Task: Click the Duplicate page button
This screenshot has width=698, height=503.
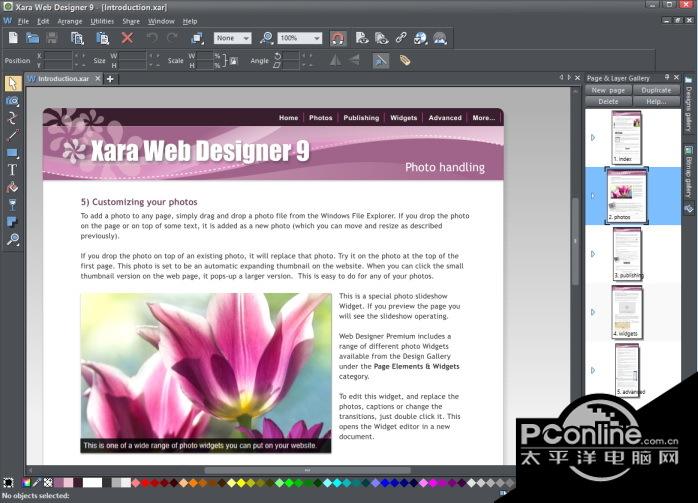Action: (x=656, y=90)
